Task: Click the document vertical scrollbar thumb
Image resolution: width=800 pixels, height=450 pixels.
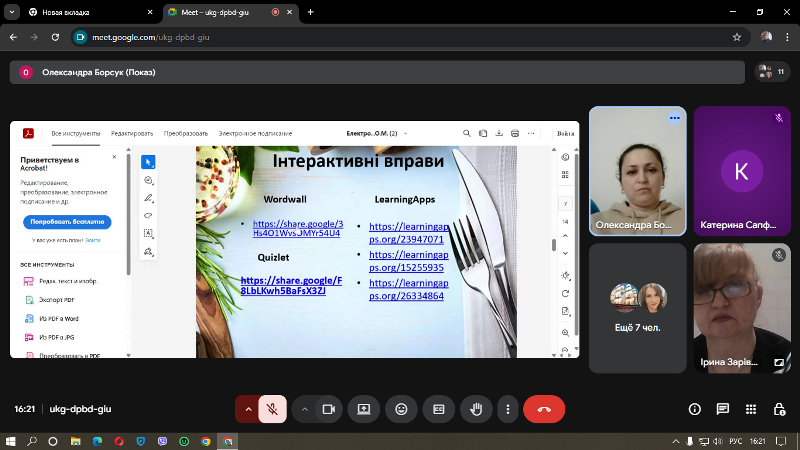Action: [554, 245]
